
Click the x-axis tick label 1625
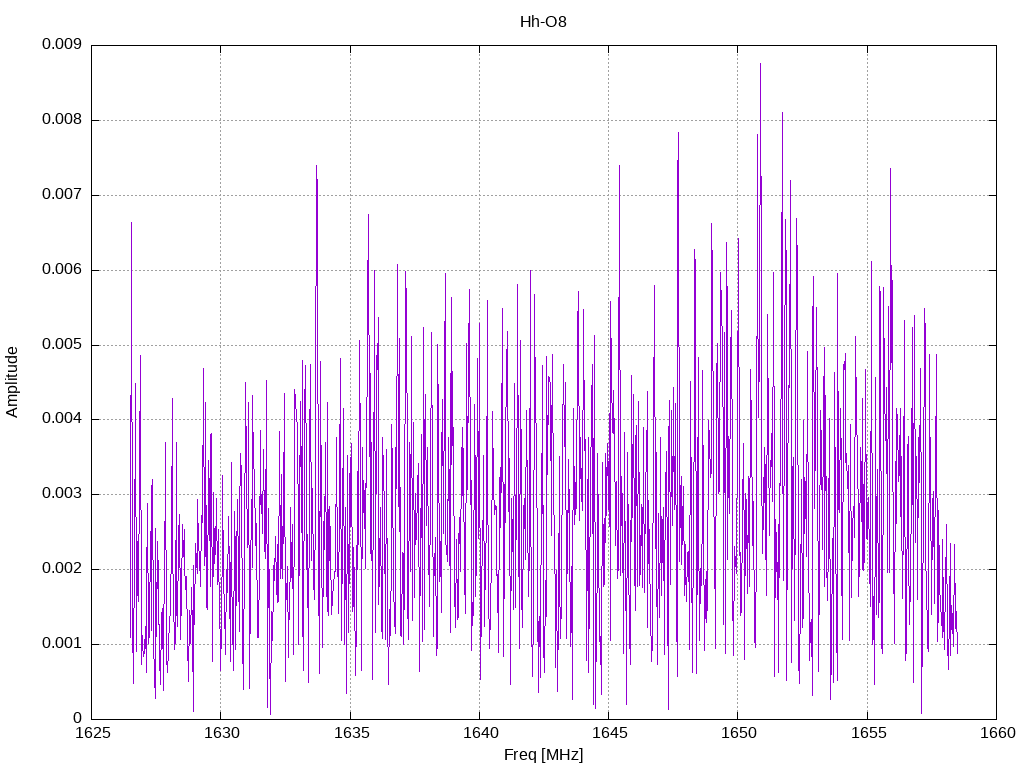(92, 733)
